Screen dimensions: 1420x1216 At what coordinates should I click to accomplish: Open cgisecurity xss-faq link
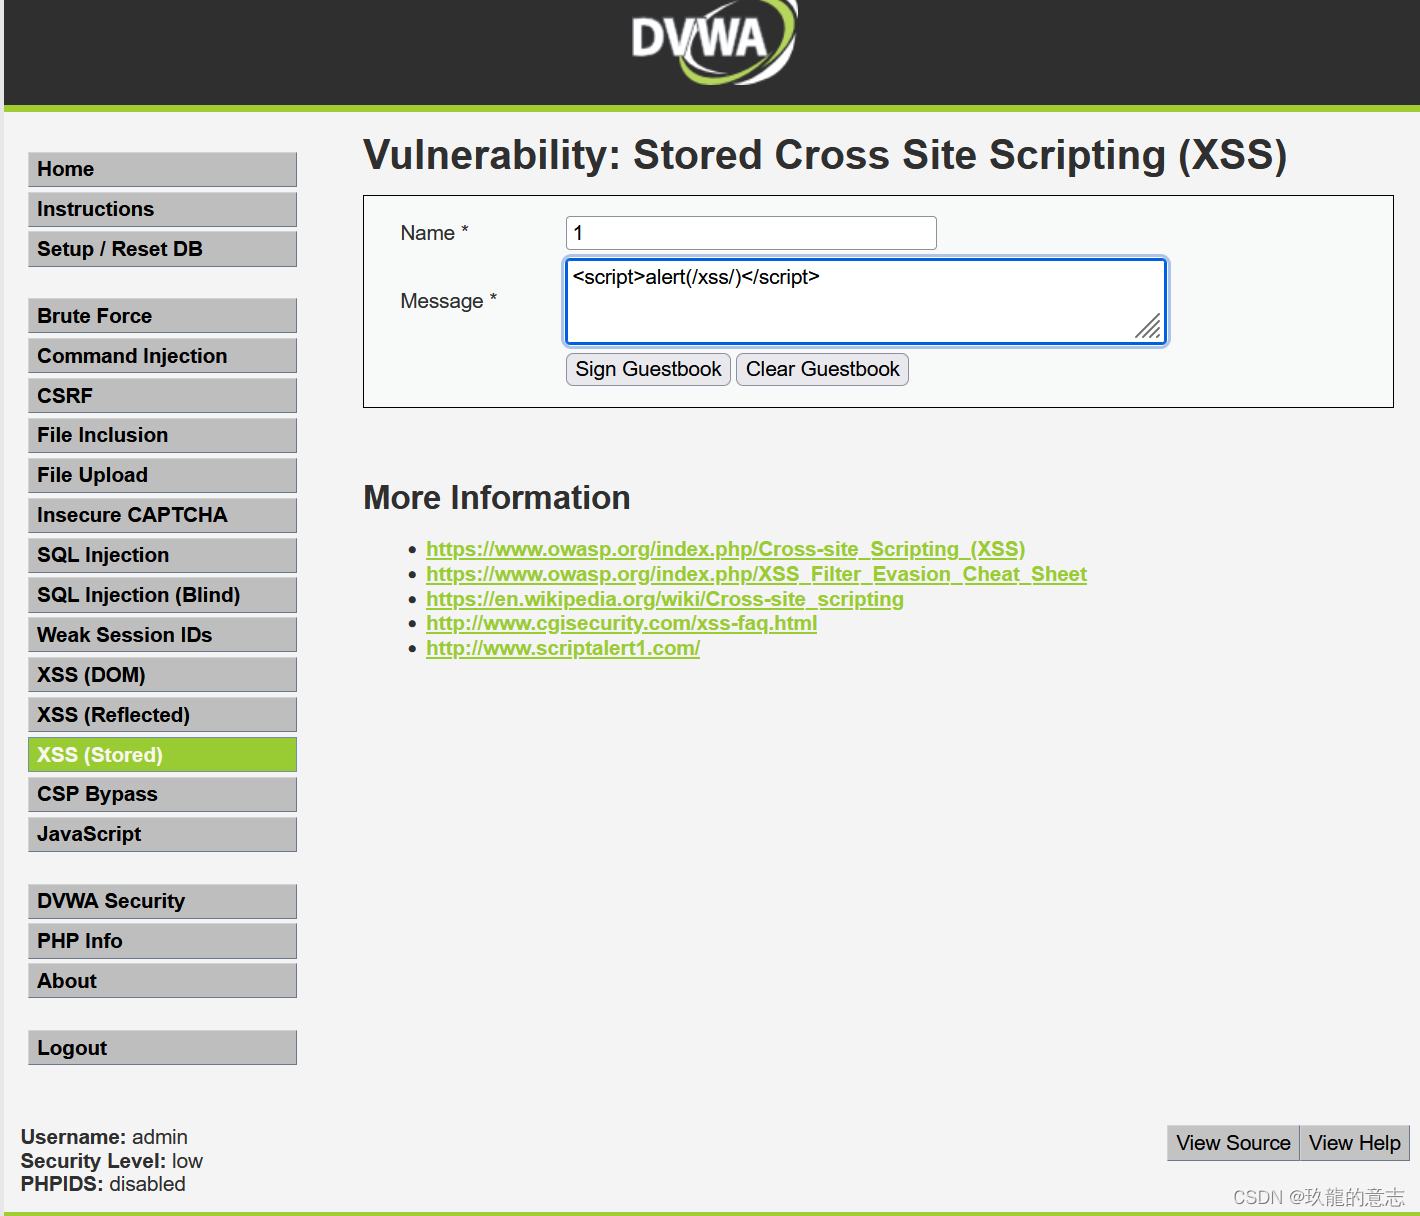point(621,623)
